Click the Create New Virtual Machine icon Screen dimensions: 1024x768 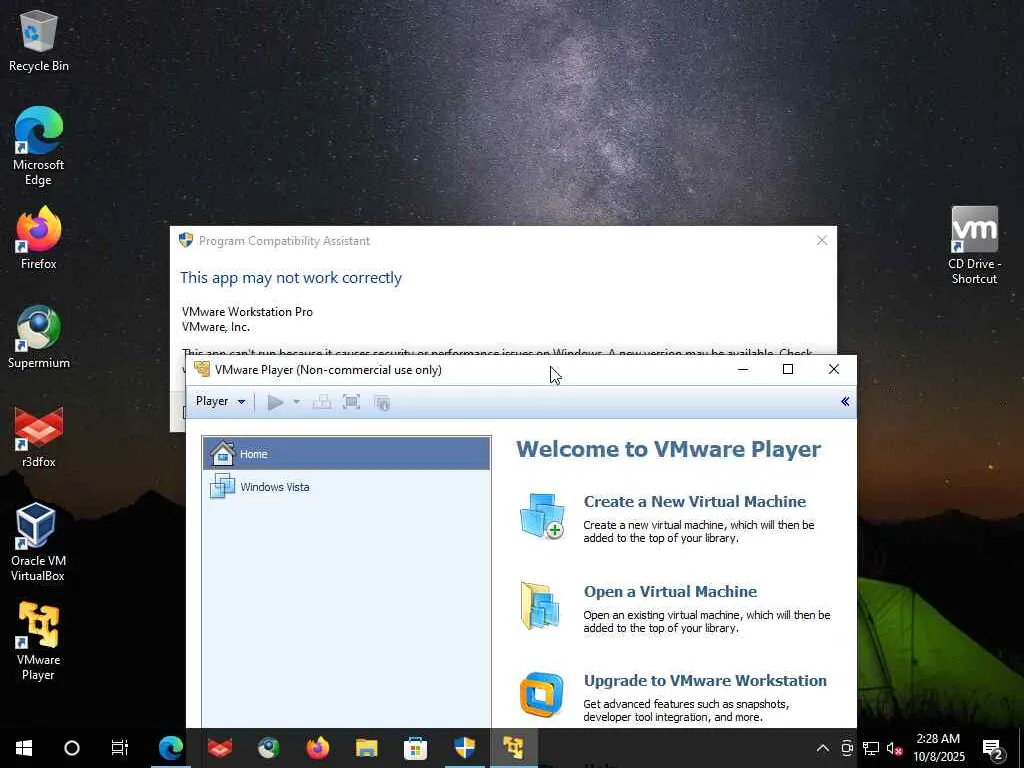click(x=542, y=516)
